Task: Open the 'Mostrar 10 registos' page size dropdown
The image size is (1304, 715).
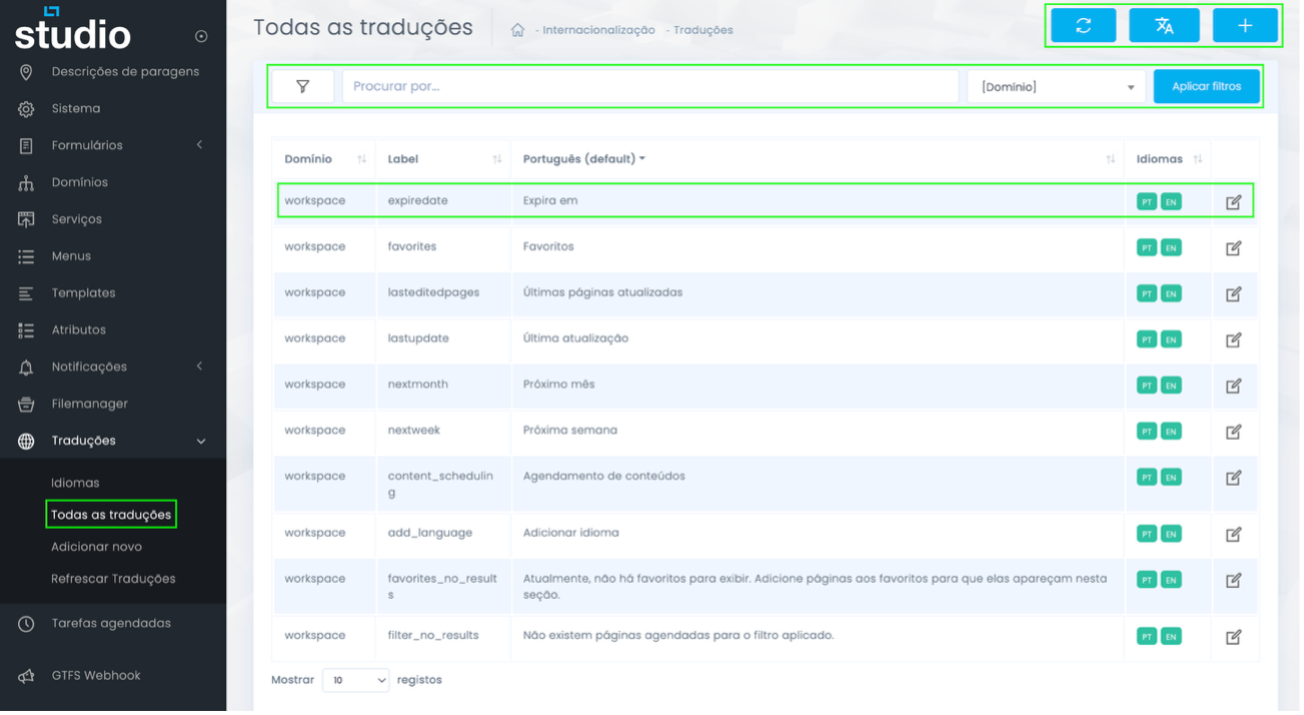Action: 355,679
